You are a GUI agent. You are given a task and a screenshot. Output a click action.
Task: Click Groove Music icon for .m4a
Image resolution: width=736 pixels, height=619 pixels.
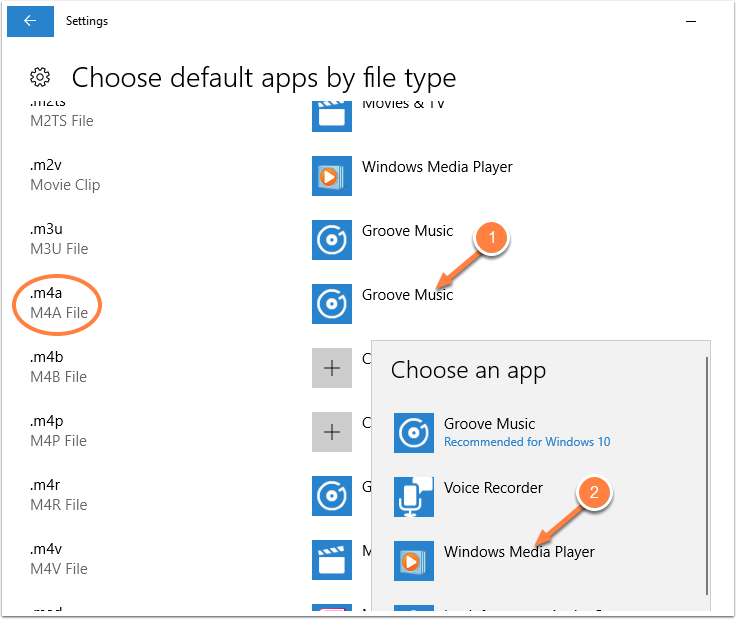pyautogui.click(x=332, y=304)
